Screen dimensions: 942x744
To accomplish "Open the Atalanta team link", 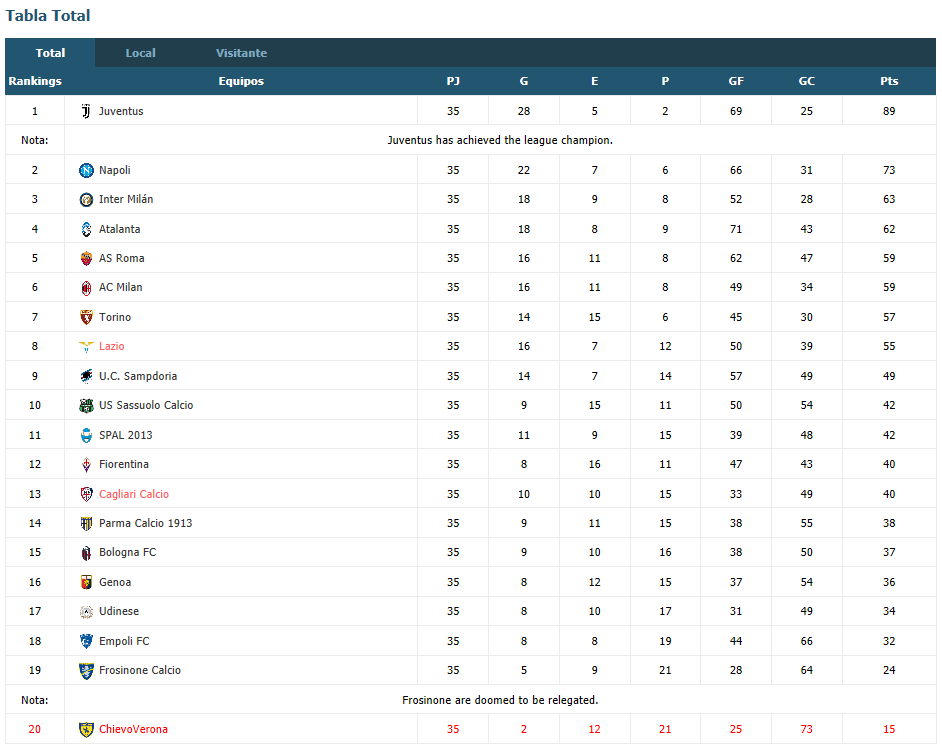I will [x=119, y=229].
